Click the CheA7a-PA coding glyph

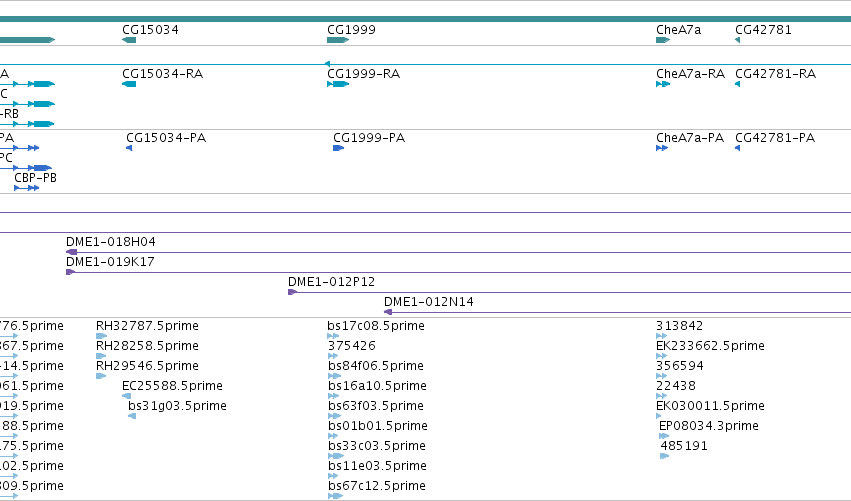[662, 148]
